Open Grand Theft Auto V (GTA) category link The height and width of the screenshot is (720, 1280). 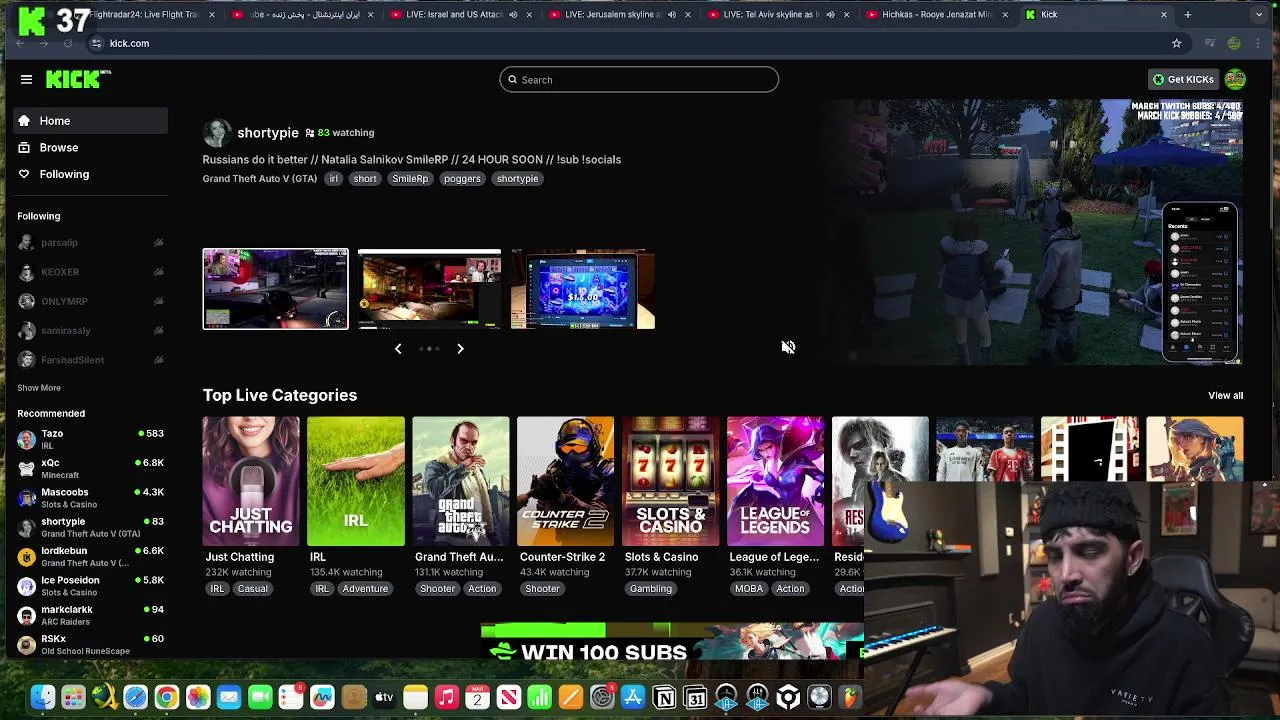pos(260,179)
